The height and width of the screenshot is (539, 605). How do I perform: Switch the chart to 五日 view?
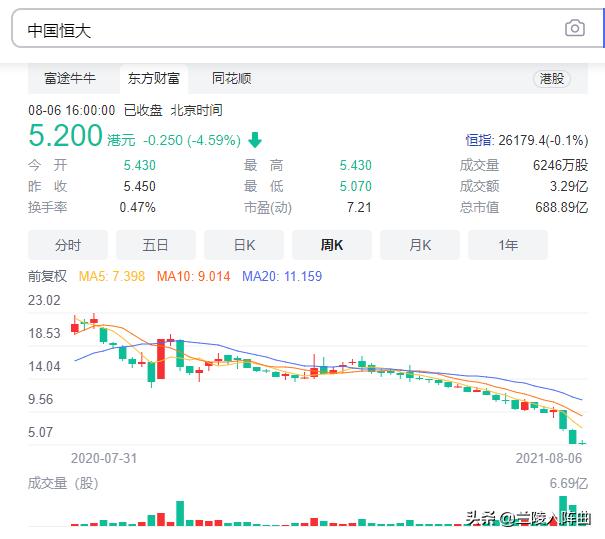click(x=156, y=245)
